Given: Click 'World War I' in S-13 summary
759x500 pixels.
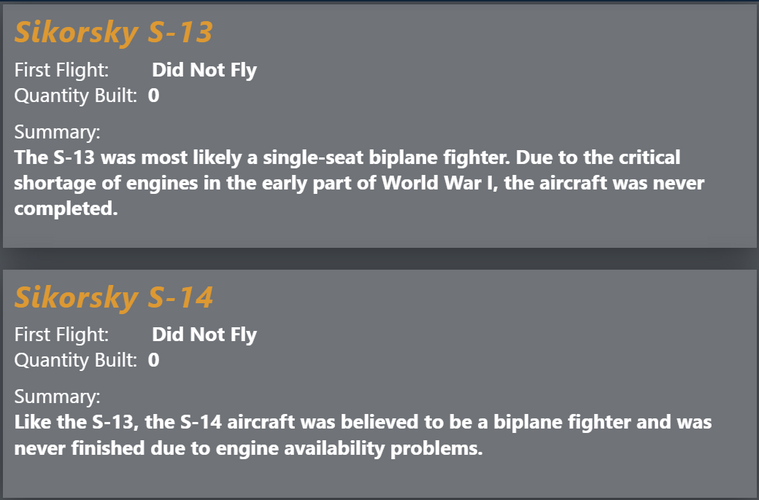Looking at the screenshot, I should (x=440, y=183).
